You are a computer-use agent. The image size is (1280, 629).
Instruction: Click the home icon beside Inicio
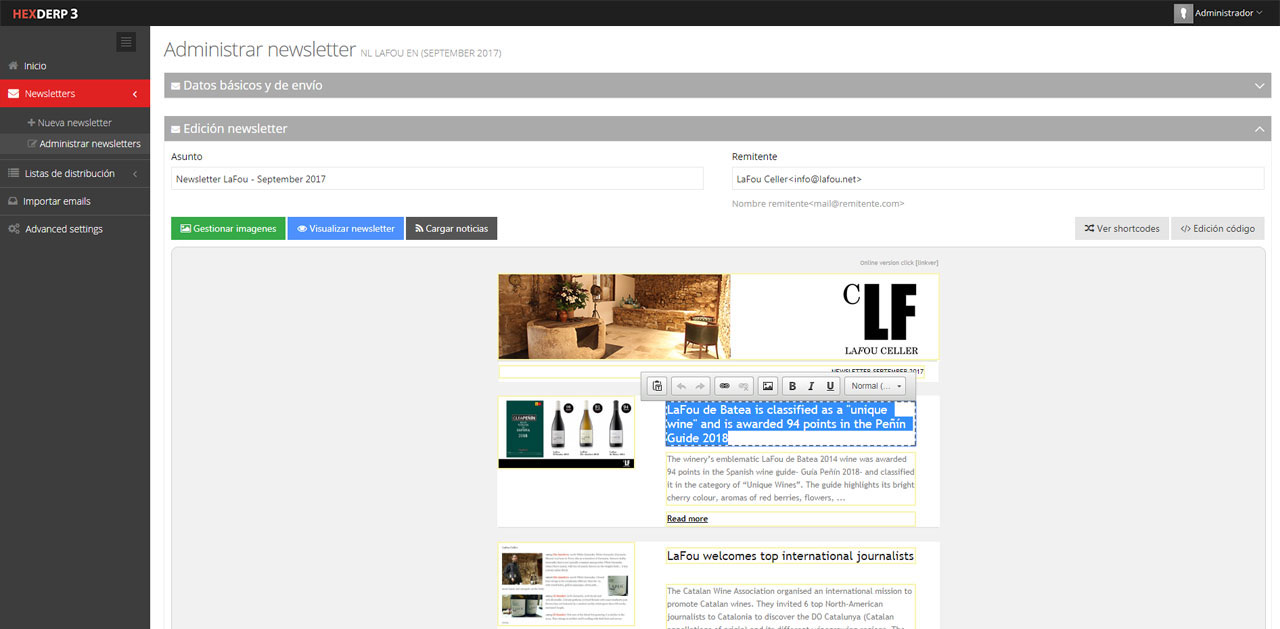pyautogui.click(x=13, y=66)
